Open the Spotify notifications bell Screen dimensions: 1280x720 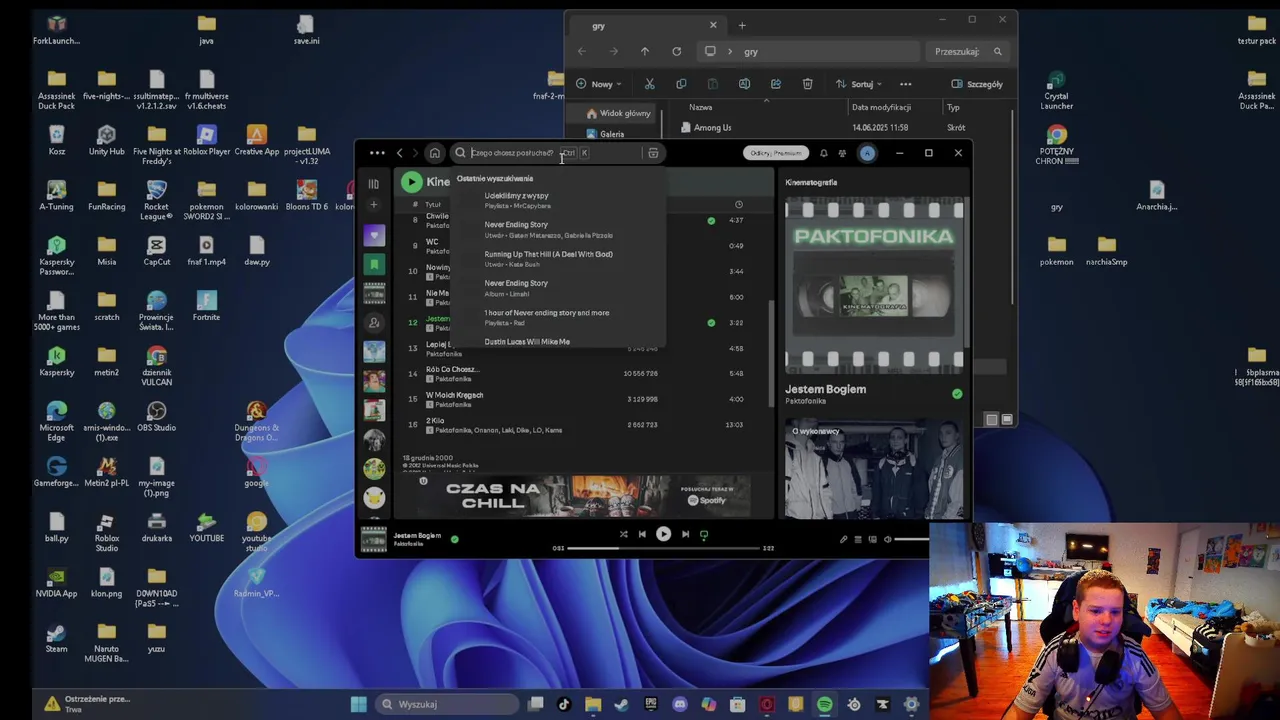point(823,153)
